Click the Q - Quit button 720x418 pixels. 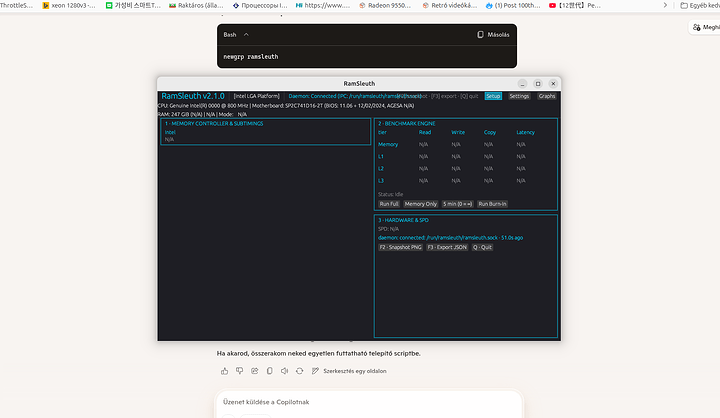point(482,247)
